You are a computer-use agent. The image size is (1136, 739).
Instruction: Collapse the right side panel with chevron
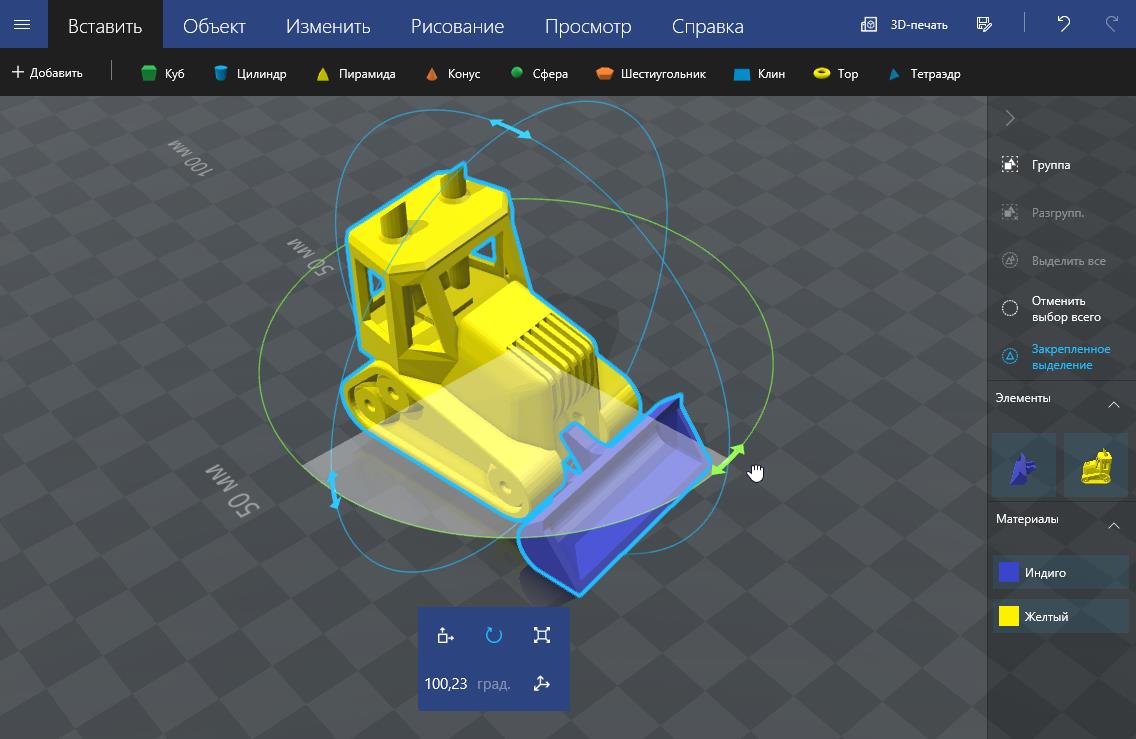tap(1010, 118)
